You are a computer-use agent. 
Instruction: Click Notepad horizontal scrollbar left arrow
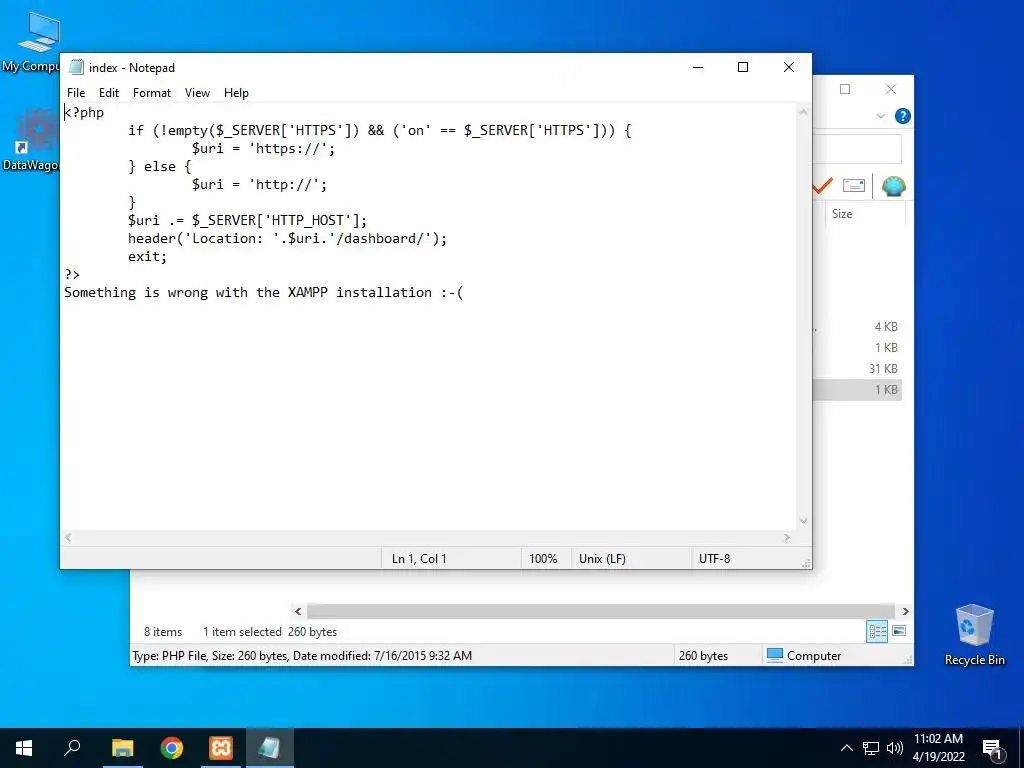pos(68,537)
